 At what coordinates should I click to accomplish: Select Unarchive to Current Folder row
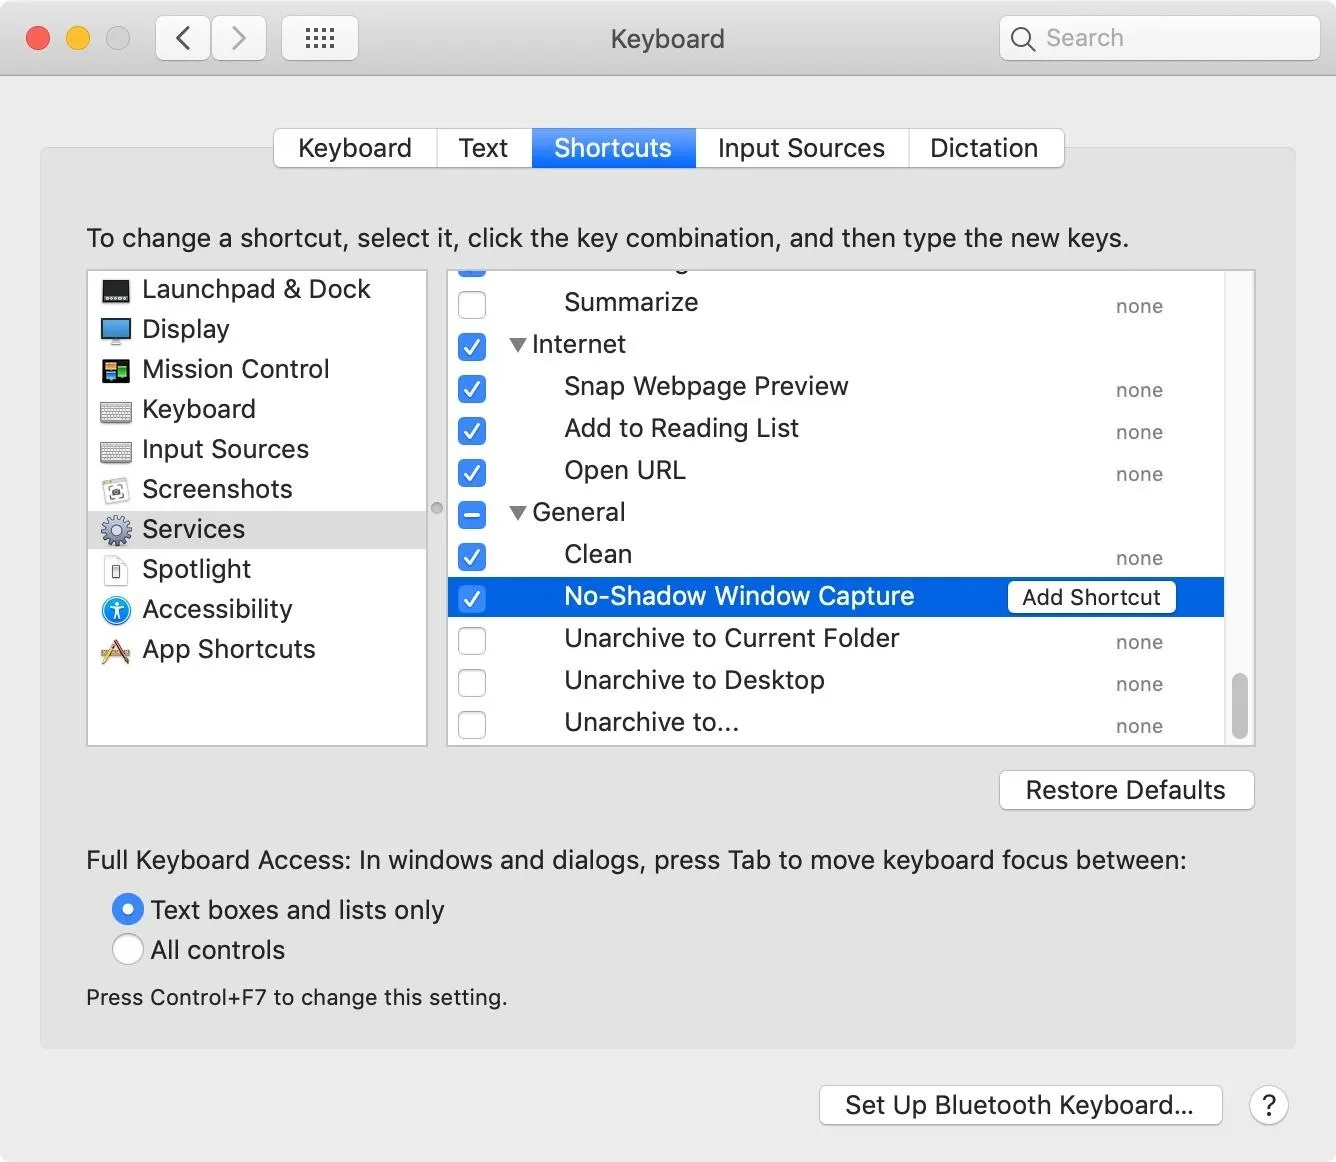coord(836,639)
